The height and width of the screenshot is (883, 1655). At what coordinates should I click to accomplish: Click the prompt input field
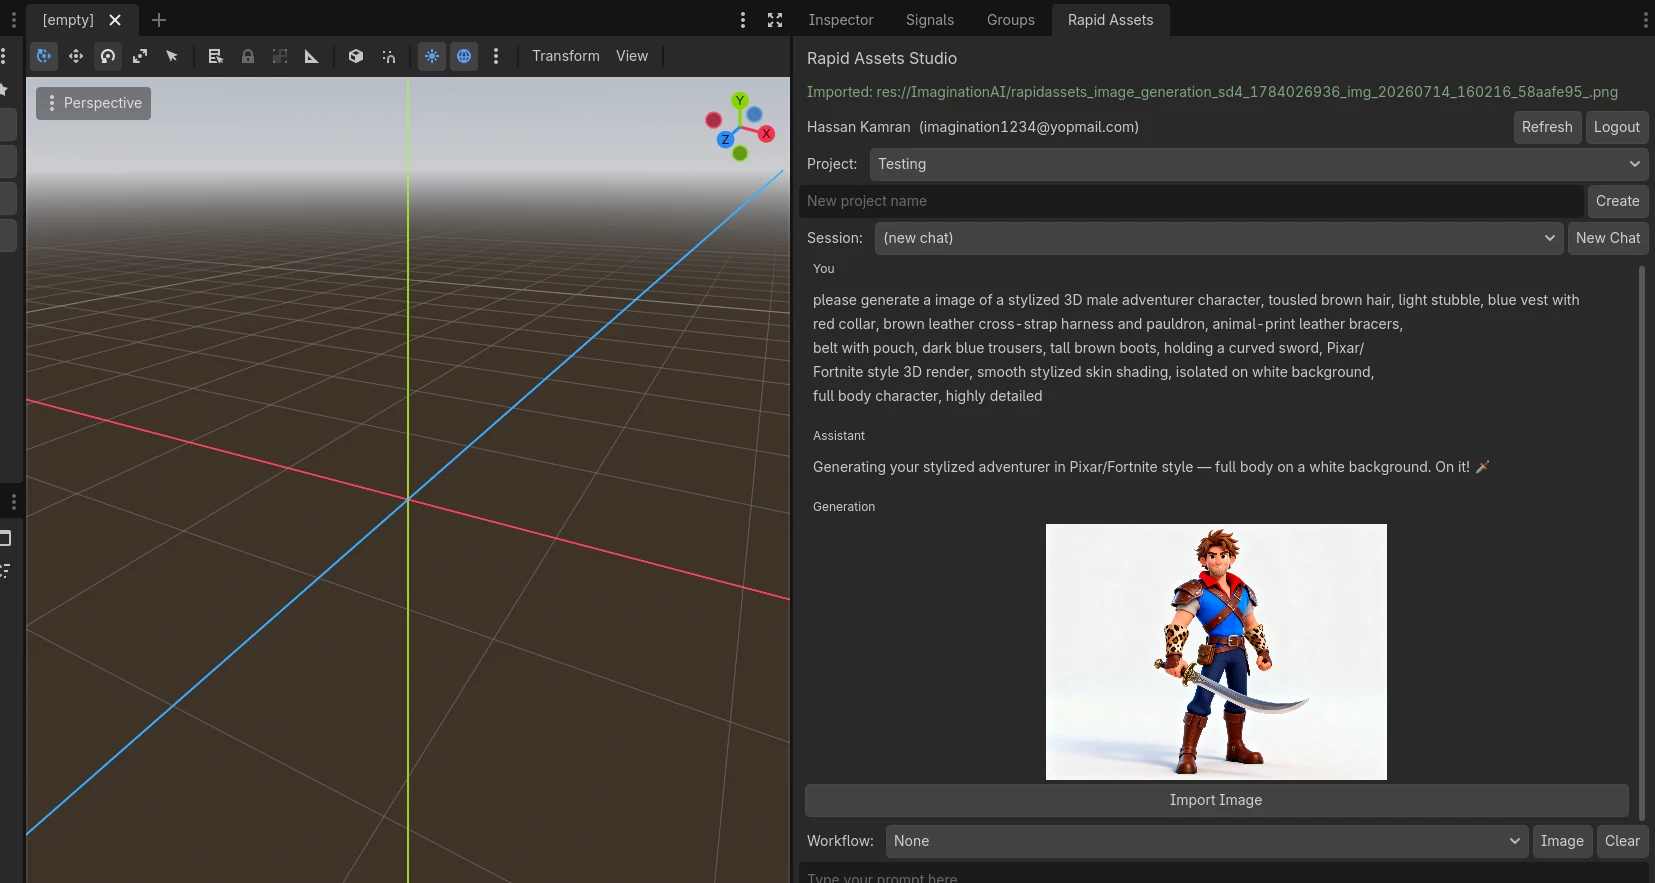(1223, 873)
